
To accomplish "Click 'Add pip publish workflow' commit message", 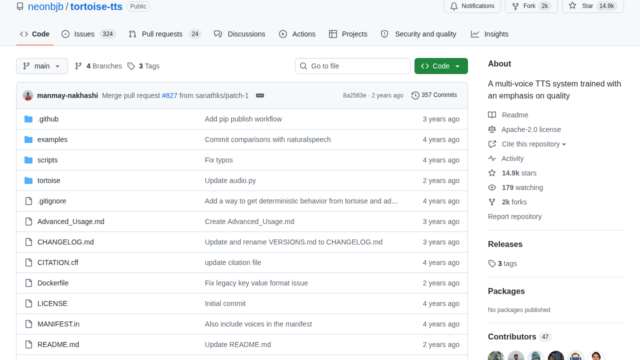I will click(243, 119).
